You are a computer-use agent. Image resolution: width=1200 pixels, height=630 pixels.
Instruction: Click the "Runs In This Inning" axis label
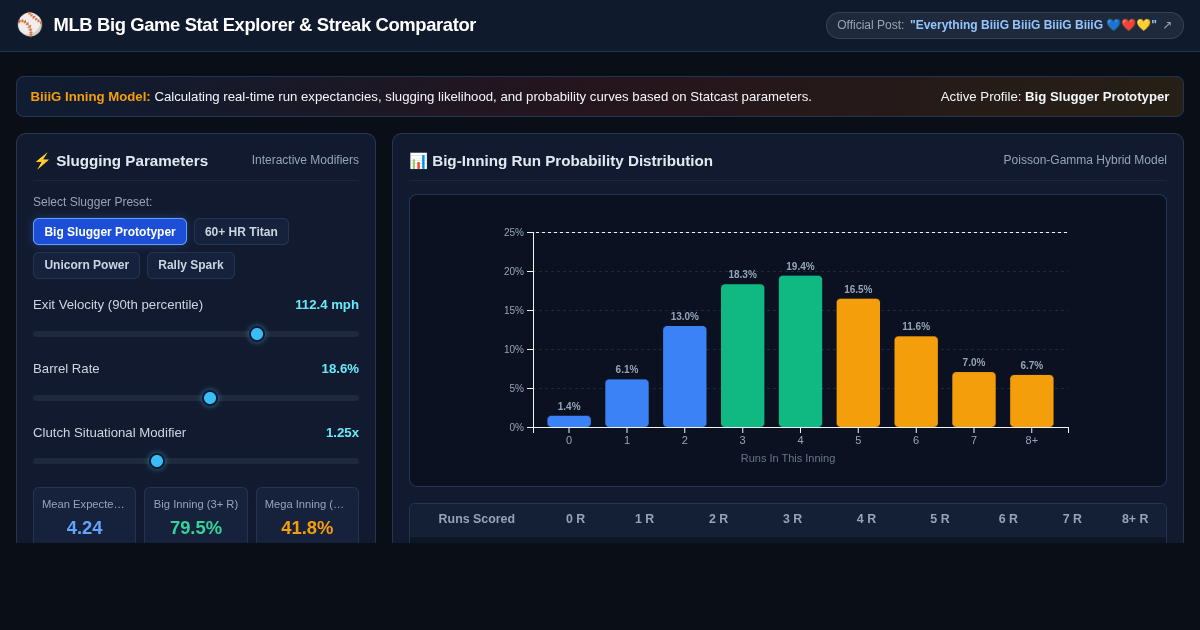click(x=788, y=458)
